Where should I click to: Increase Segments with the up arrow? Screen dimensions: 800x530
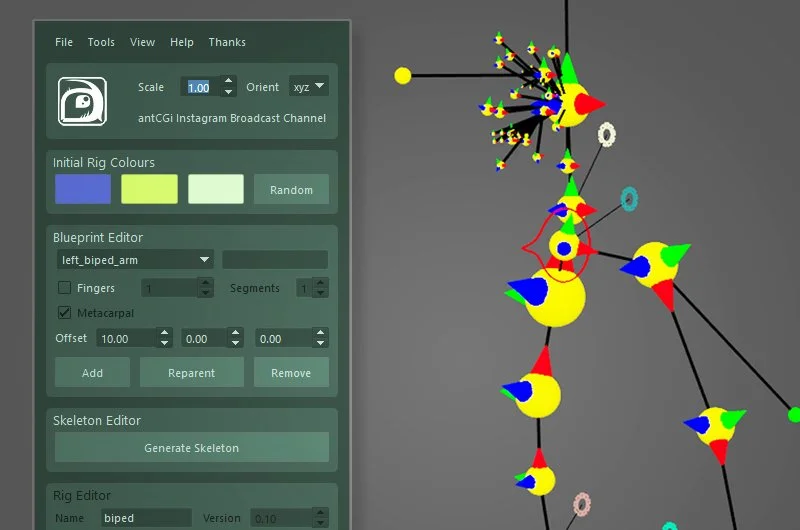(320, 283)
